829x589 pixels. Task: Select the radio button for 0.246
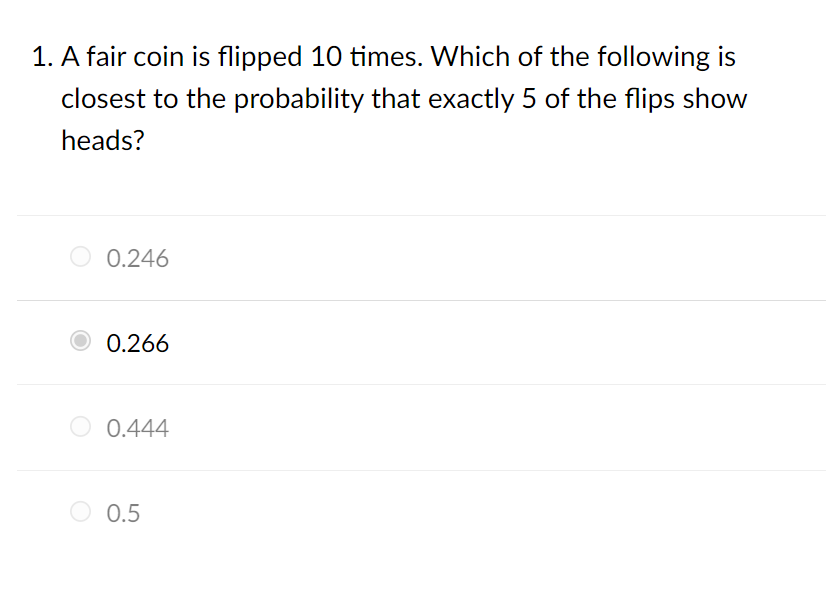80,257
